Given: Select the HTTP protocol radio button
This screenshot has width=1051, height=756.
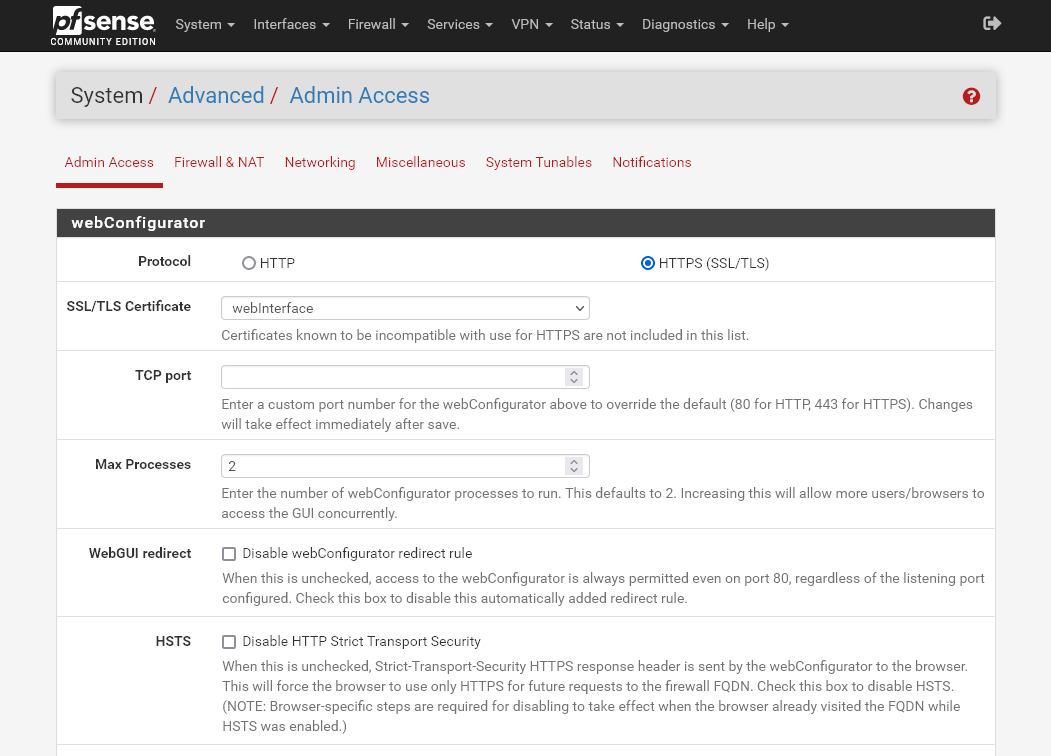Looking at the screenshot, I should [x=249, y=263].
